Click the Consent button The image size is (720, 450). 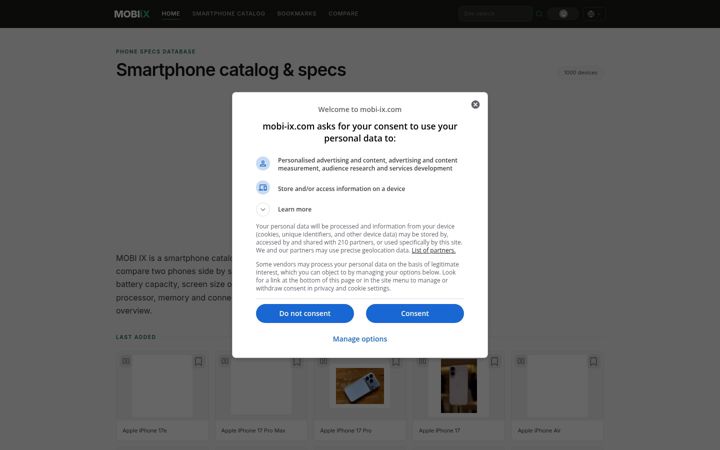[x=415, y=313]
